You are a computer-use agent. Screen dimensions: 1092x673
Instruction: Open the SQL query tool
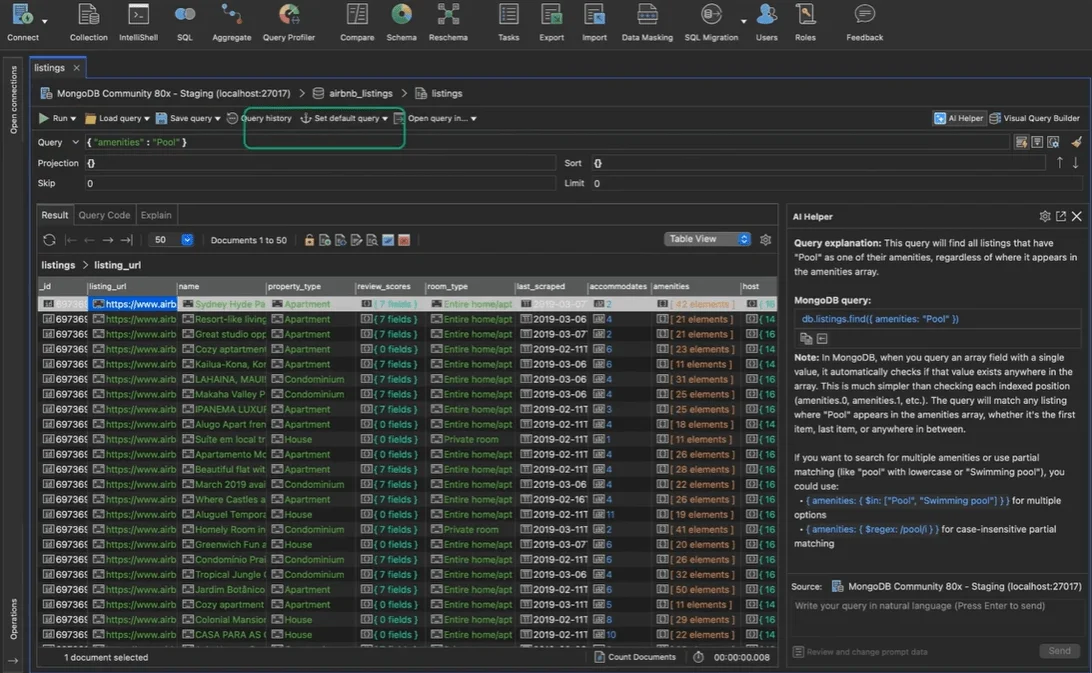[185, 22]
